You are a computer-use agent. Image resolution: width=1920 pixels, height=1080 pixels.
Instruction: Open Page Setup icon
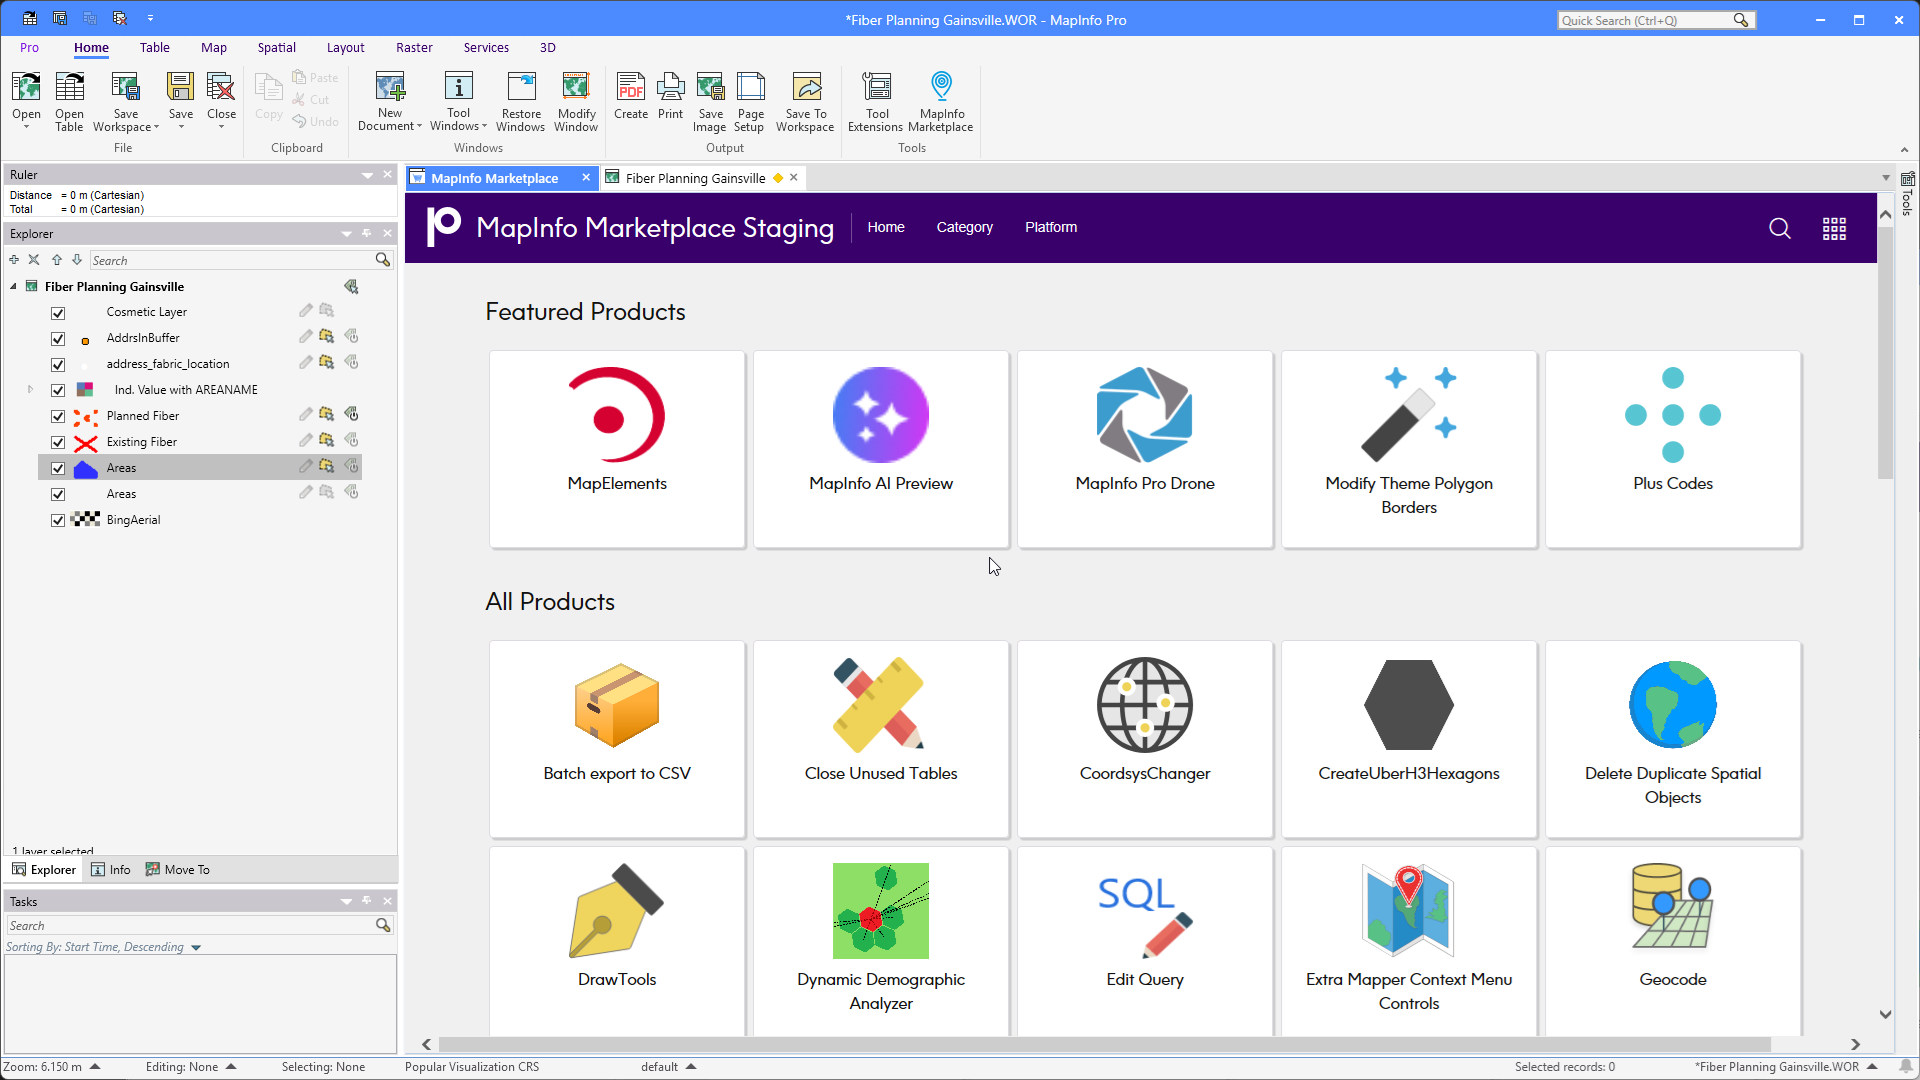pyautogui.click(x=750, y=88)
